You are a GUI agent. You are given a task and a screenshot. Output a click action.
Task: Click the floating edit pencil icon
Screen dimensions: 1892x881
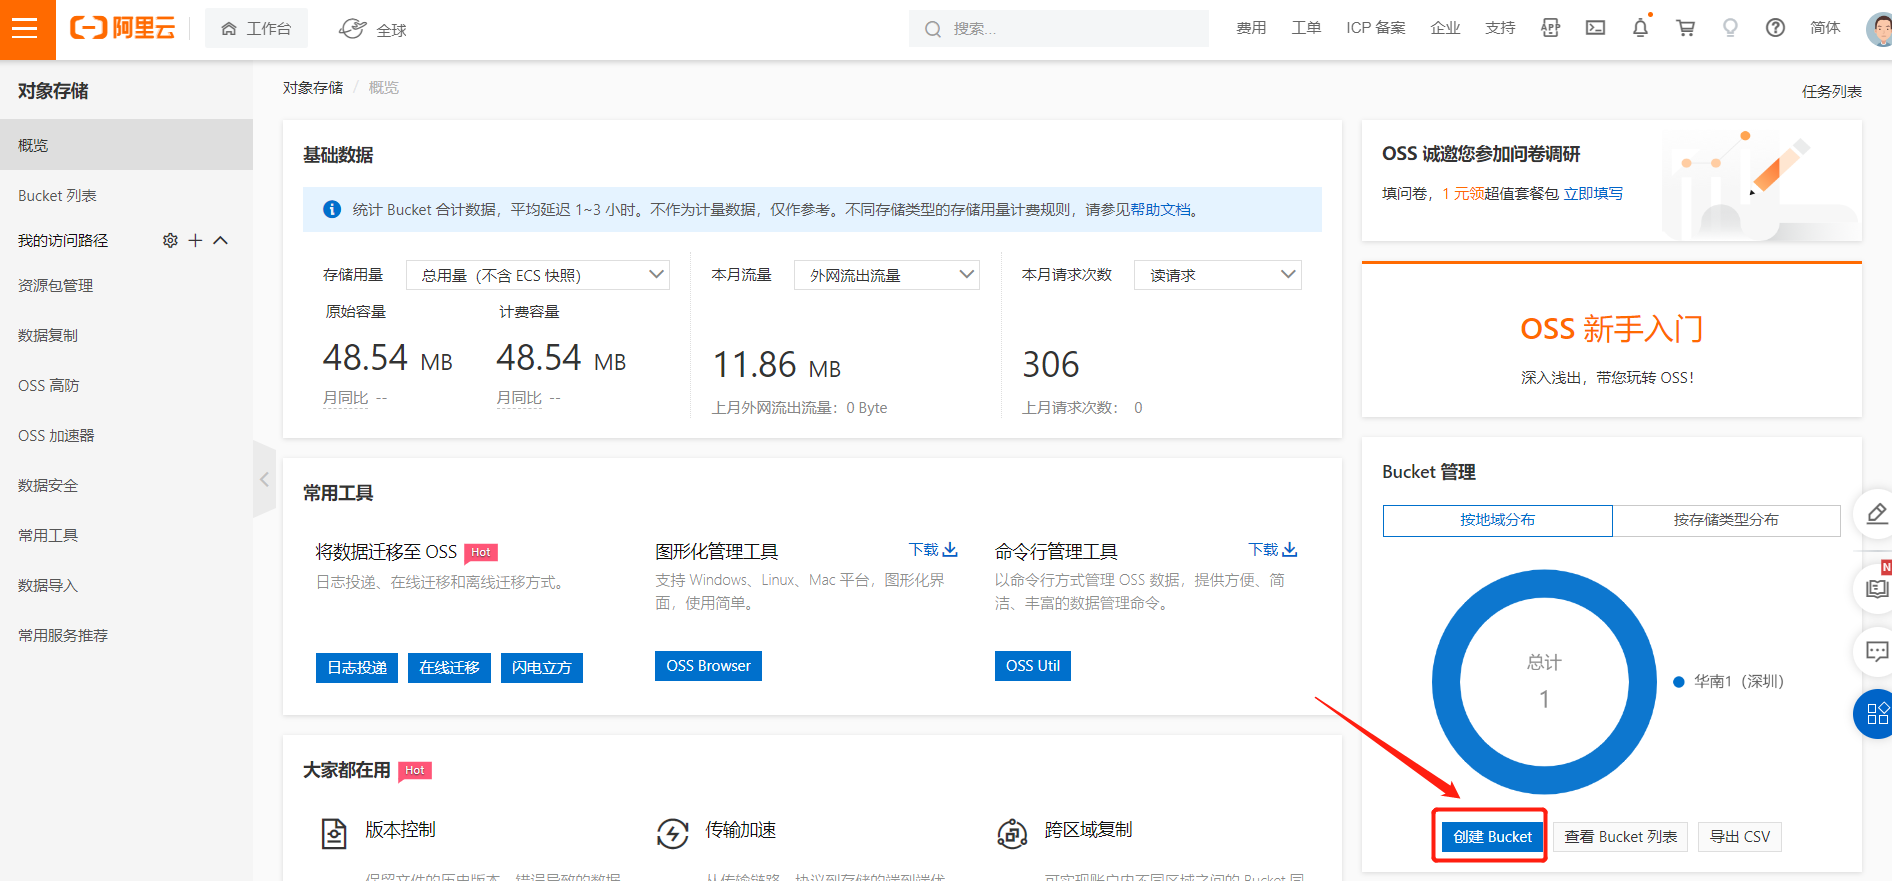(x=1876, y=514)
